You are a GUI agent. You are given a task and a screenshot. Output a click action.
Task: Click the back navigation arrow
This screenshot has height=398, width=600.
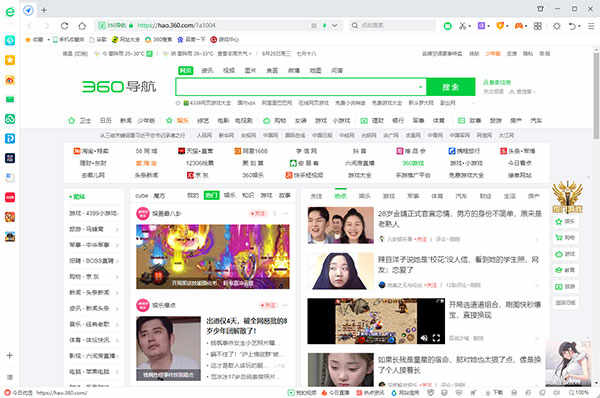pos(29,26)
